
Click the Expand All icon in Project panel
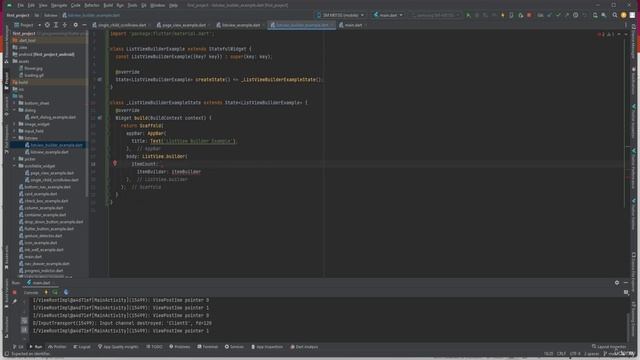(x=56, y=25)
